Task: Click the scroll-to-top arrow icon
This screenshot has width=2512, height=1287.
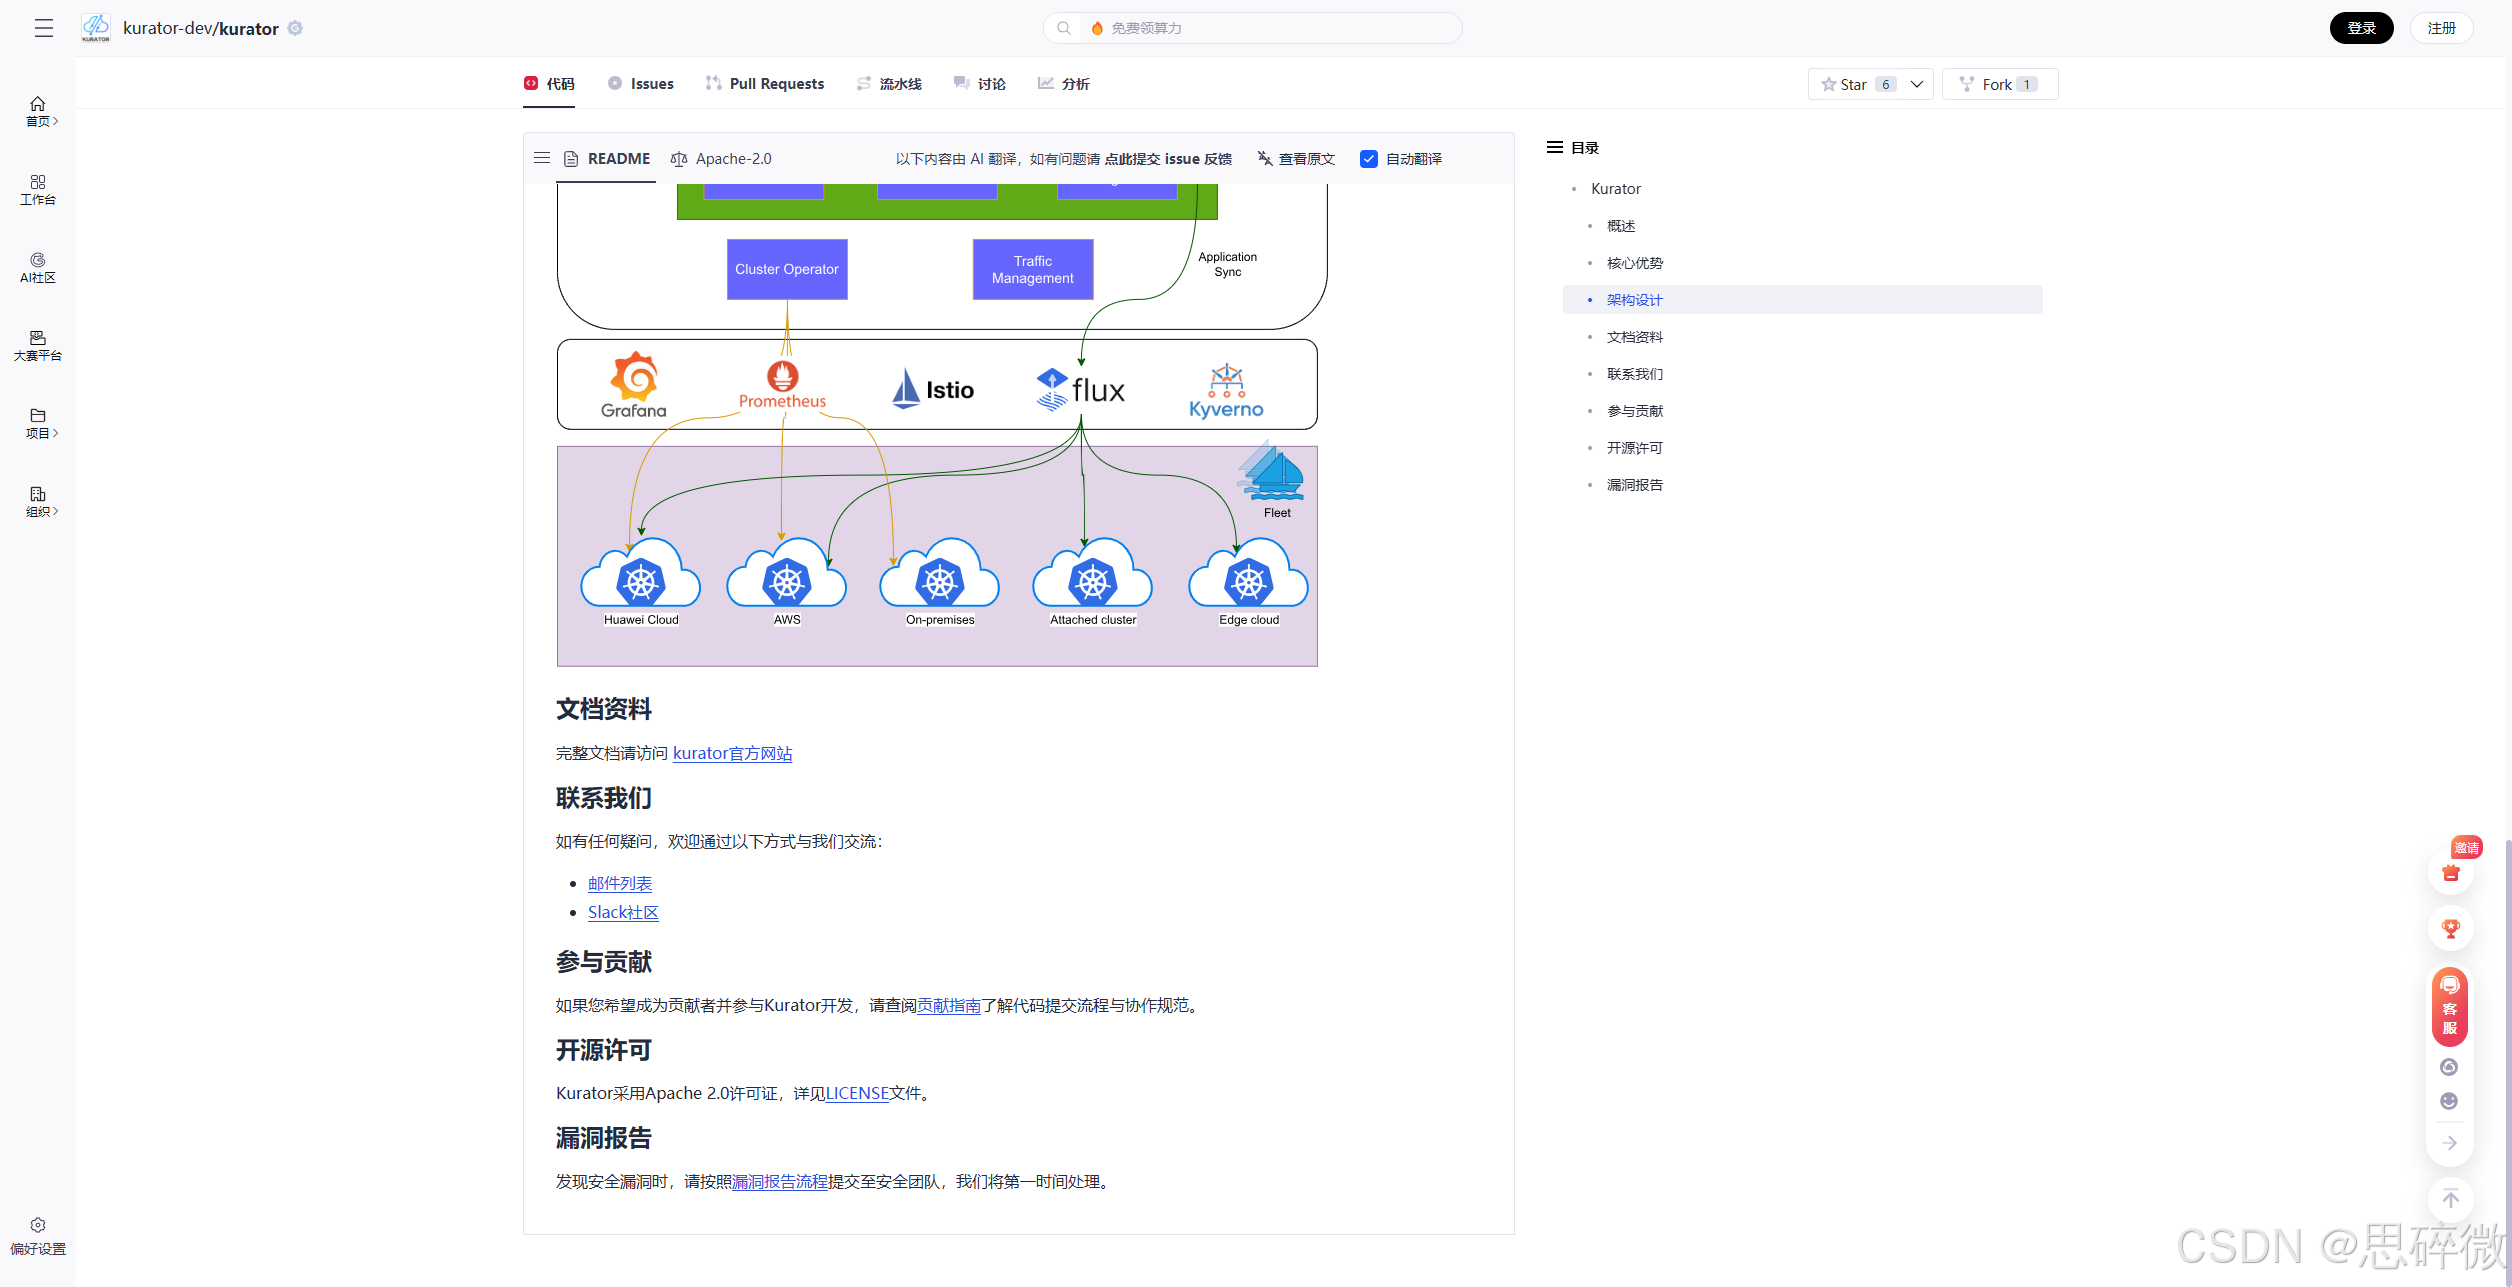Action: (x=2449, y=1199)
